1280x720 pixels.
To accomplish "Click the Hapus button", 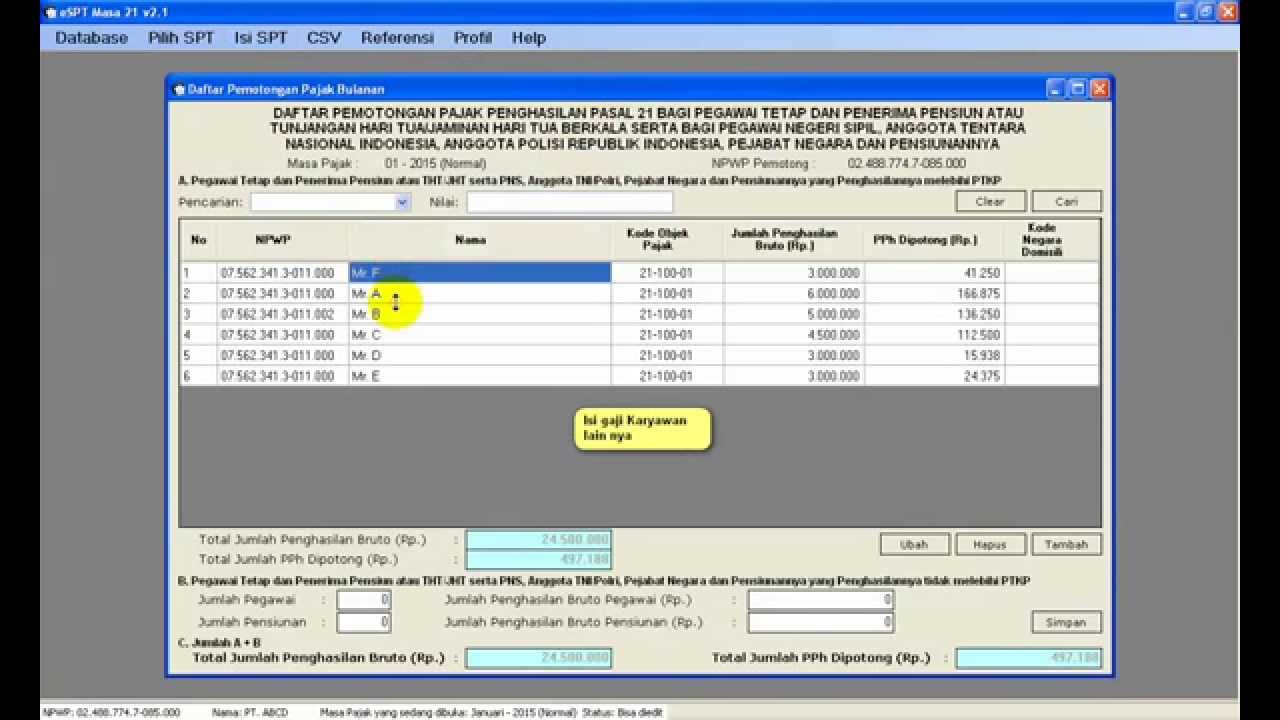I will coord(990,545).
